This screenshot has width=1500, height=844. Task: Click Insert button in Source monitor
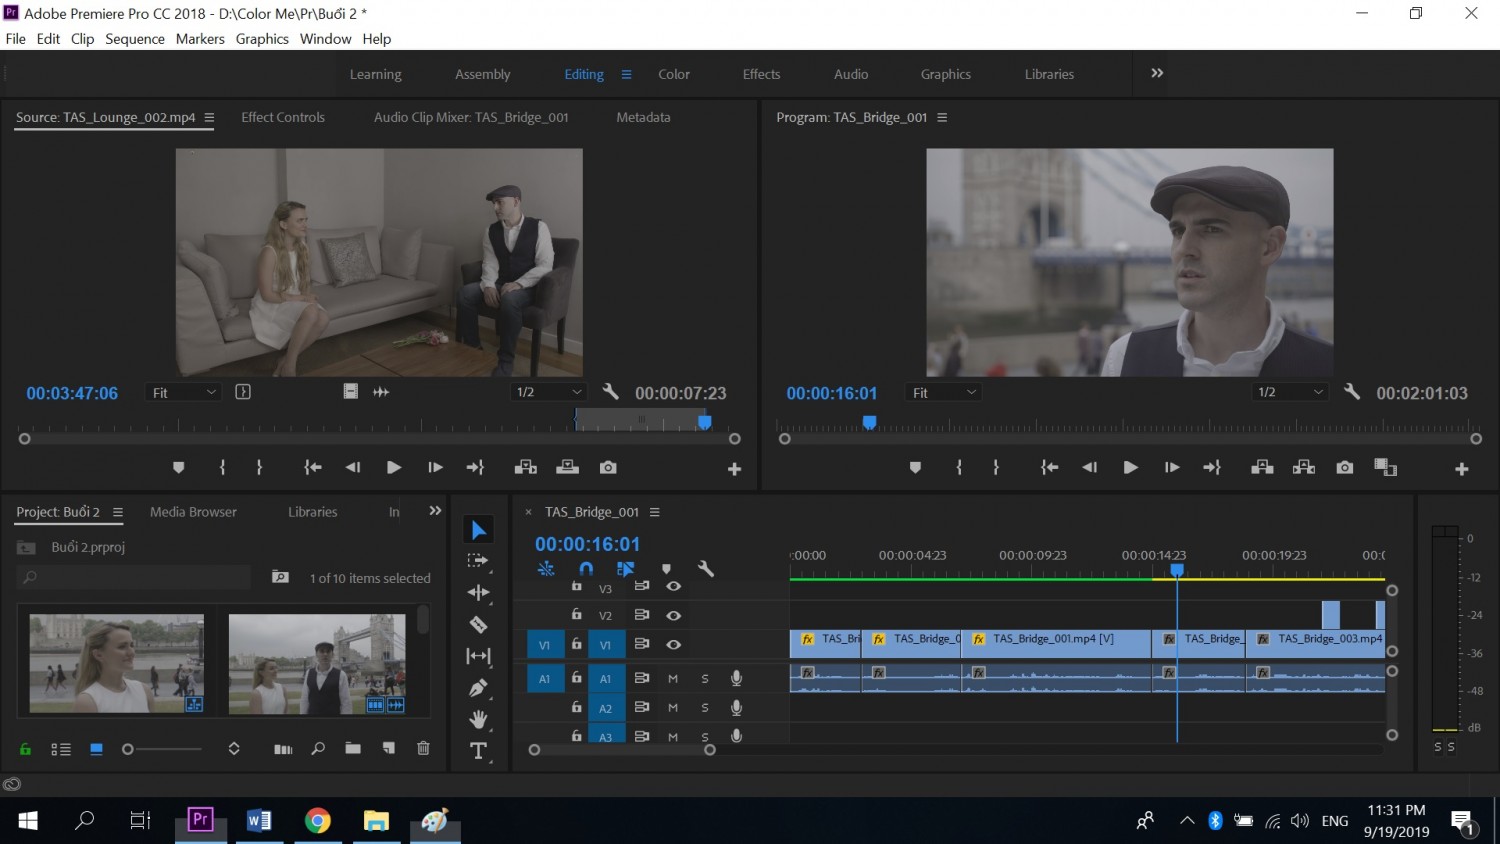(x=526, y=467)
